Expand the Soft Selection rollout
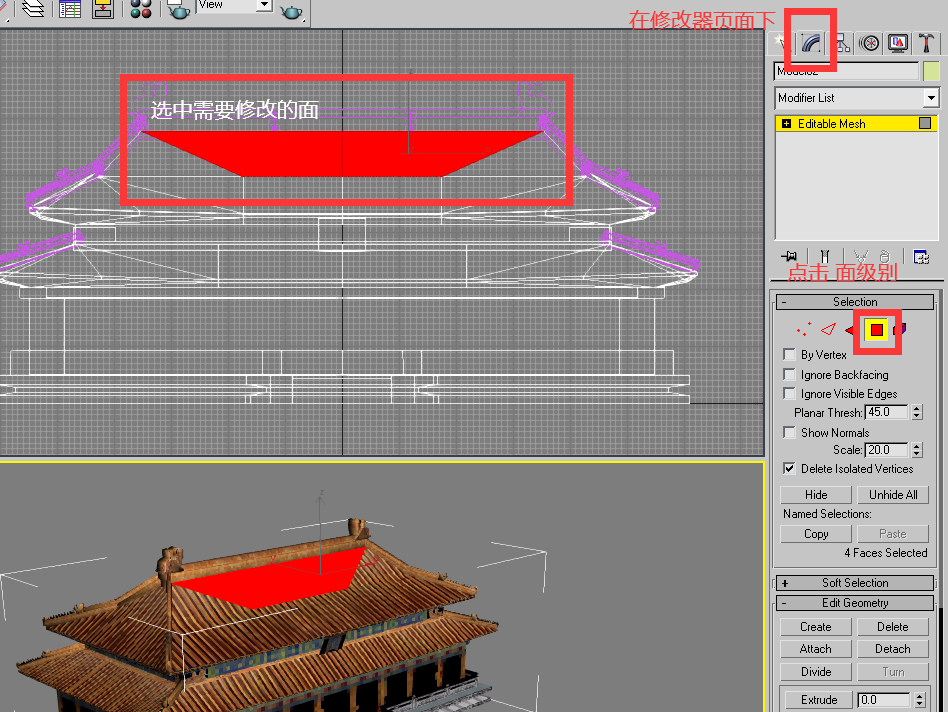Viewport: 948px width, 712px height. point(785,583)
